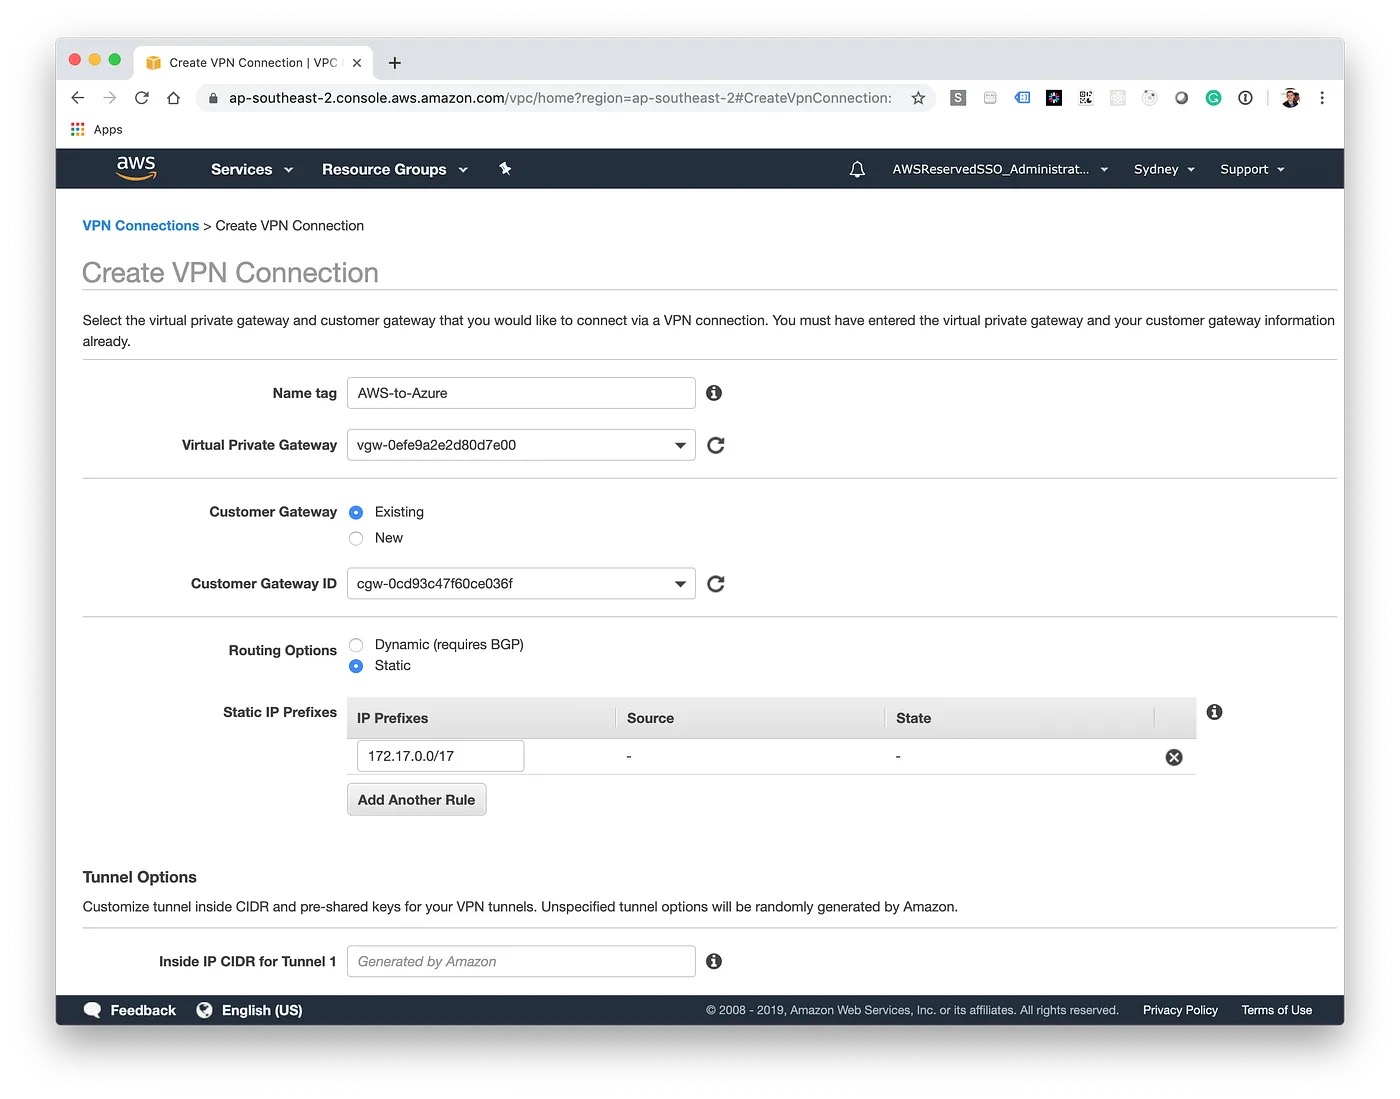Choose Static routing option
Image resolution: width=1400 pixels, height=1099 pixels.
tap(356, 667)
